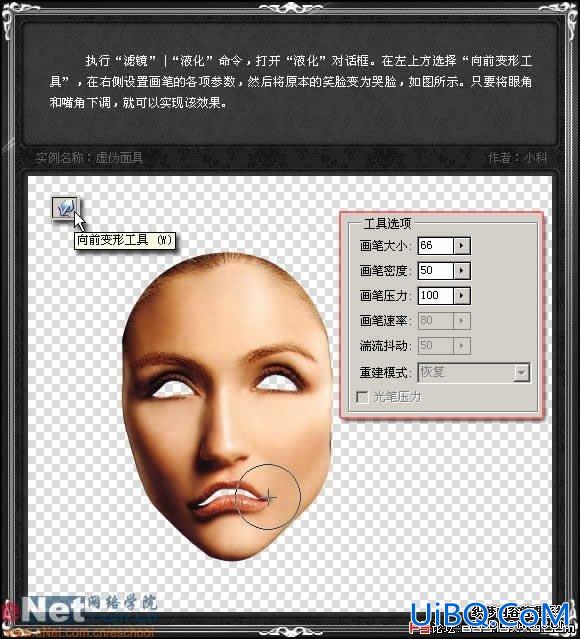580x639 pixels.
Task: Open the 画笔压力 slider arrow
Action: [x=462, y=296]
